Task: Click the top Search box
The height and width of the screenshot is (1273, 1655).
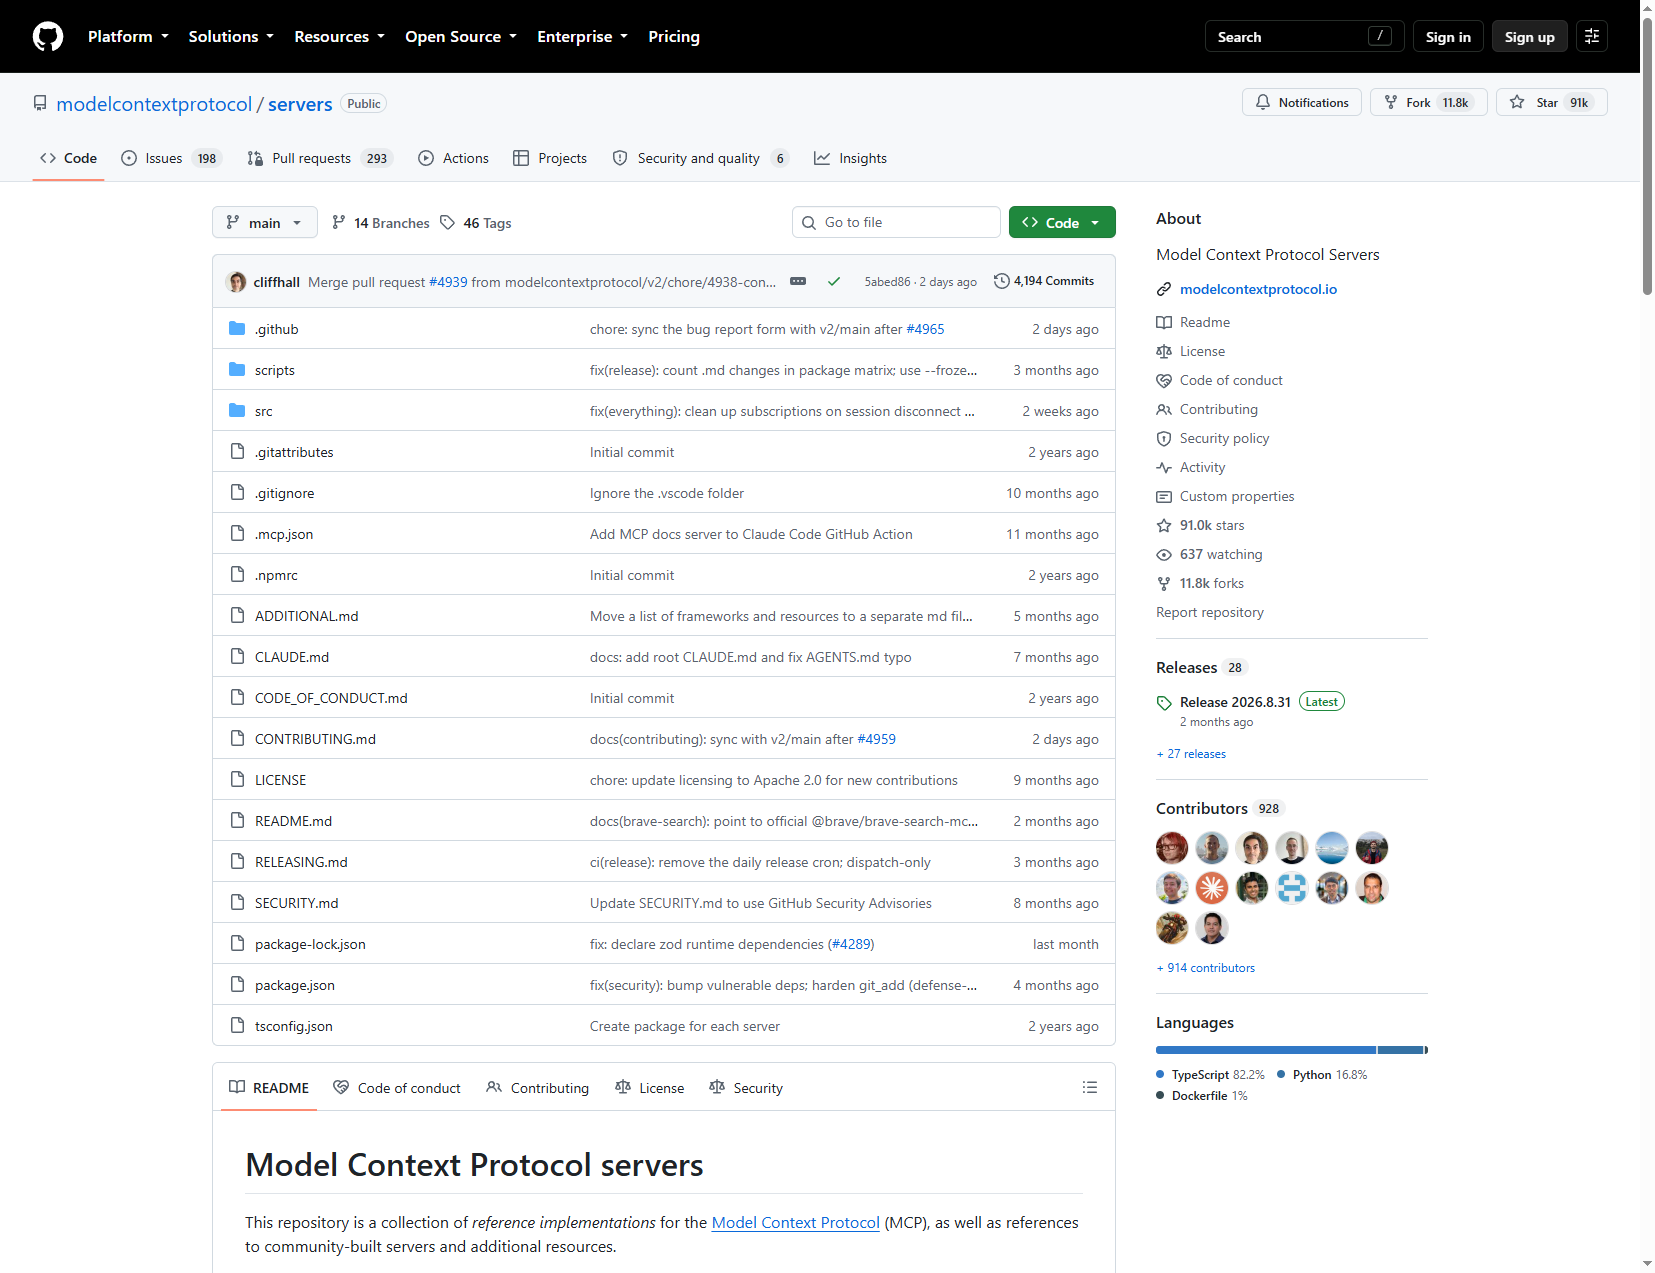Action: [x=1304, y=37]
